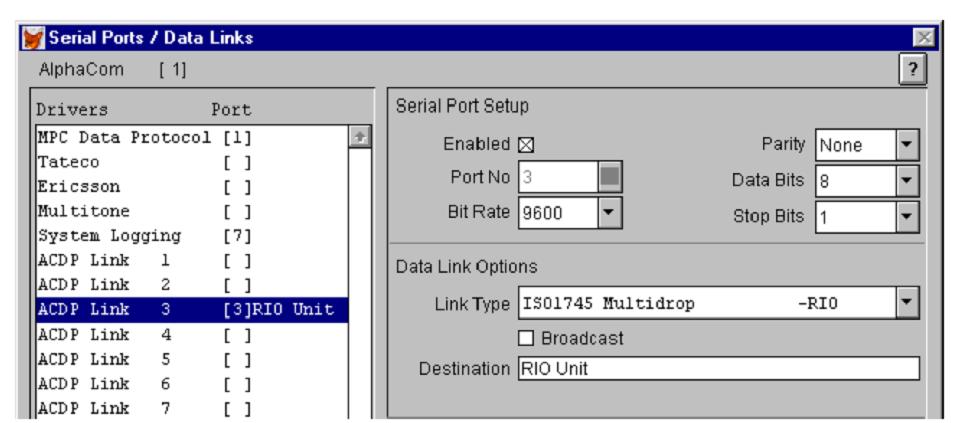Open the Bit Rate dropdown

pyautogui.click(x=610, y=213)
